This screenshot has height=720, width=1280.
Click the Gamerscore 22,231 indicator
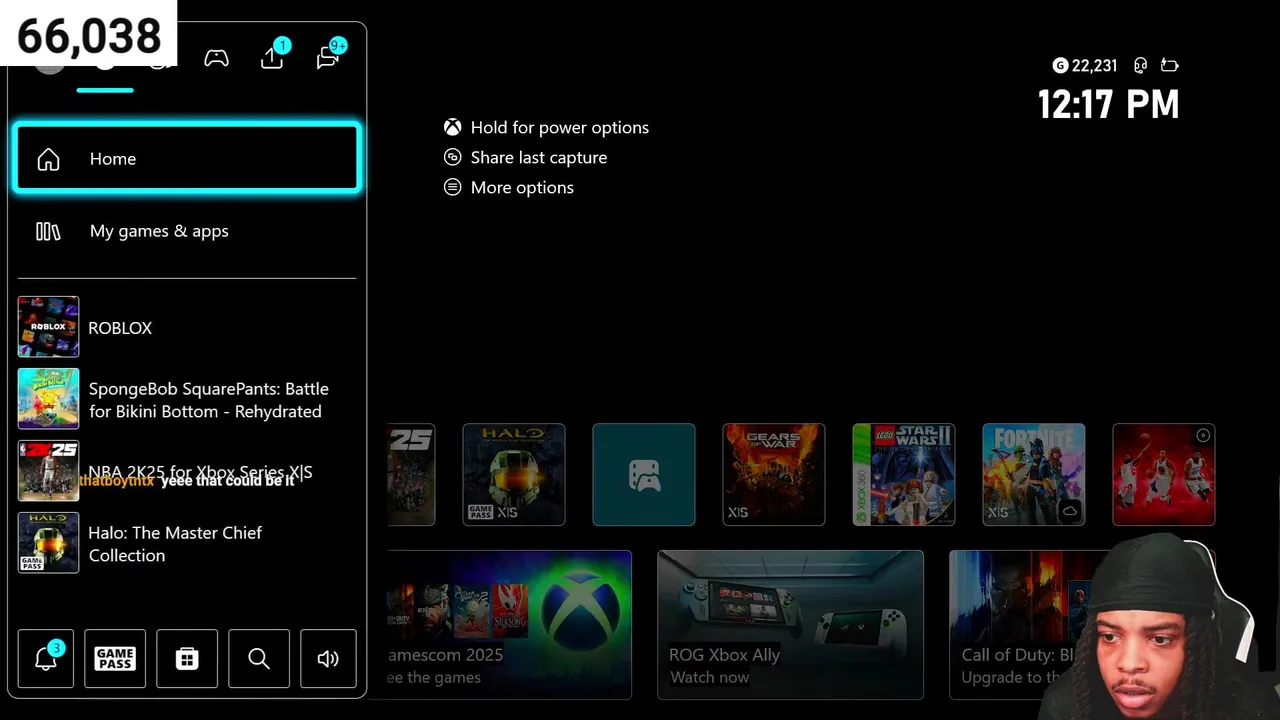(x=1085, y=65)
